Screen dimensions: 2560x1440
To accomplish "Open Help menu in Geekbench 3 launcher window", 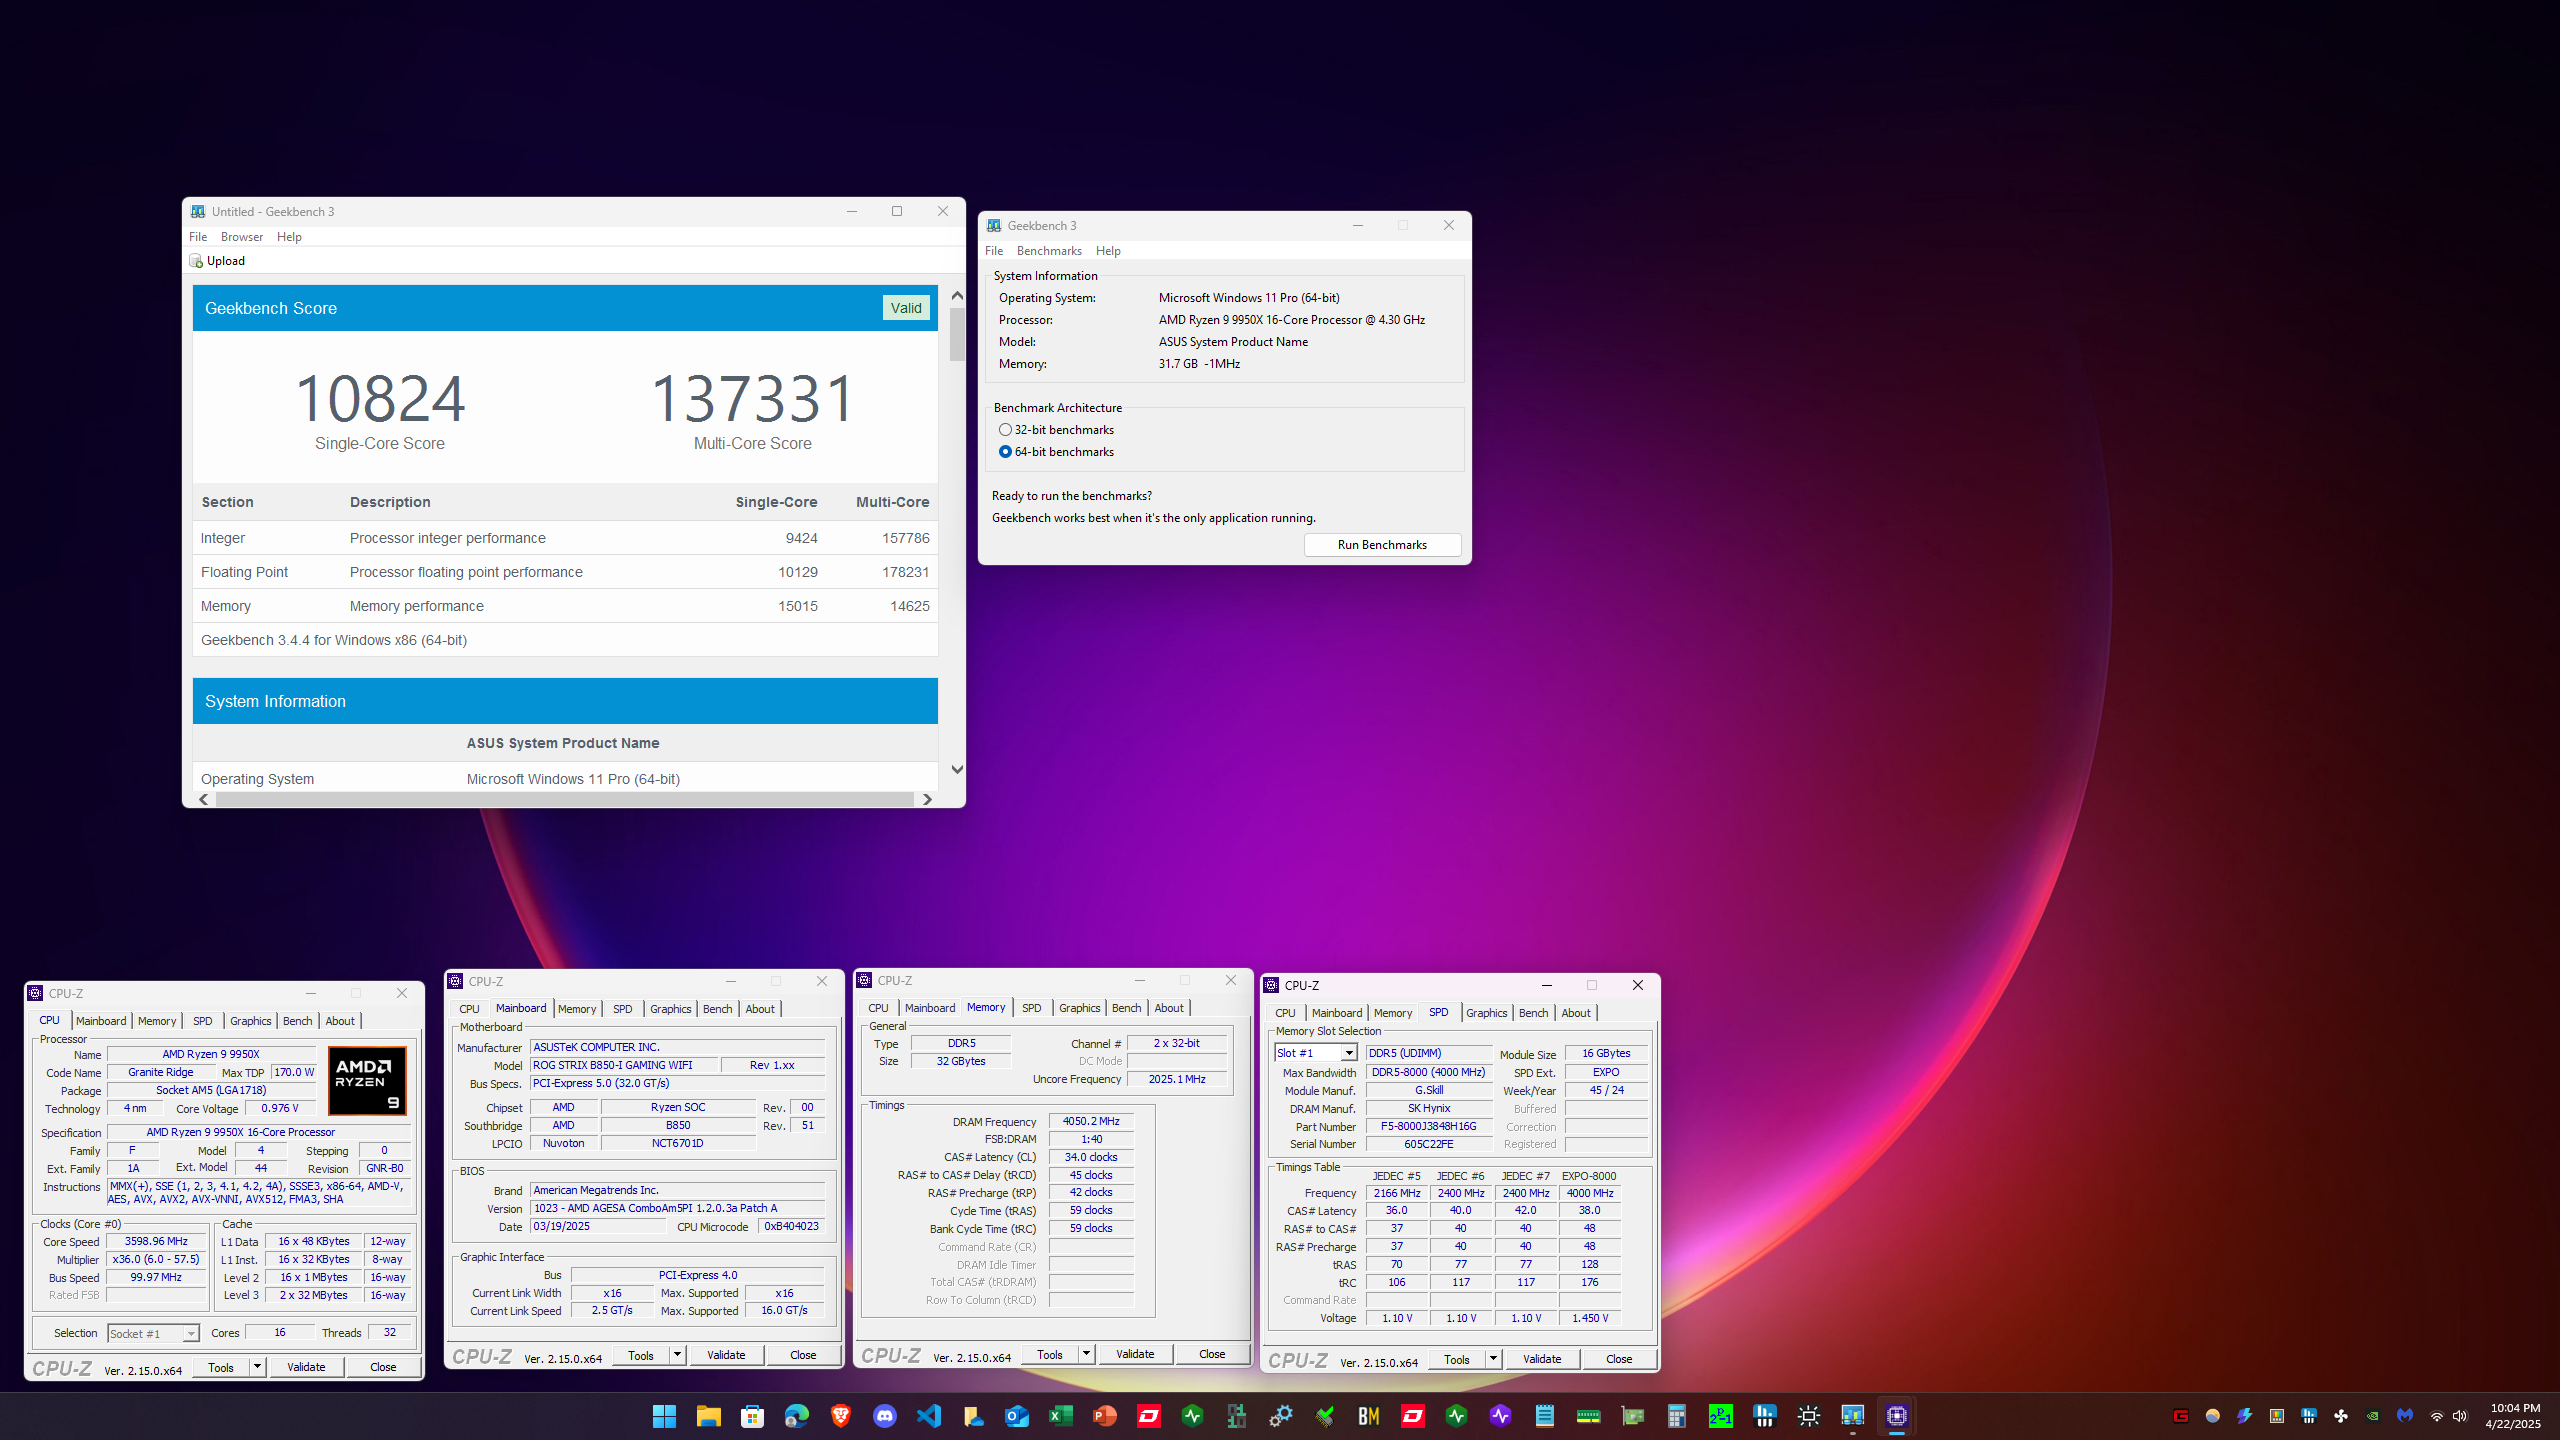I will click(x=1108, y=251).
